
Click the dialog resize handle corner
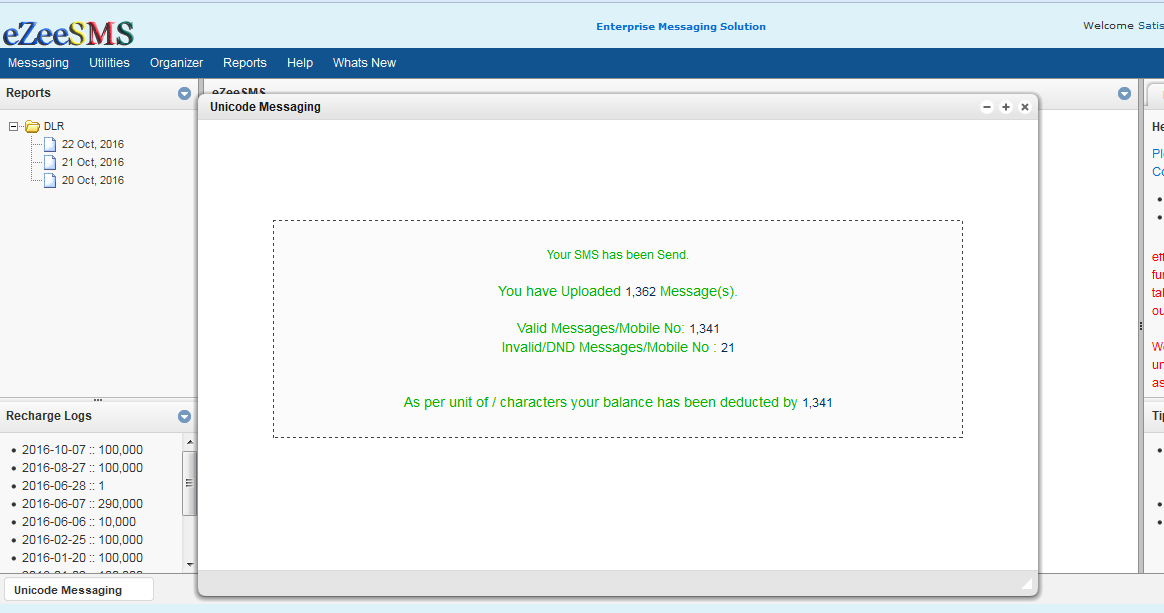click(1026, 584)
